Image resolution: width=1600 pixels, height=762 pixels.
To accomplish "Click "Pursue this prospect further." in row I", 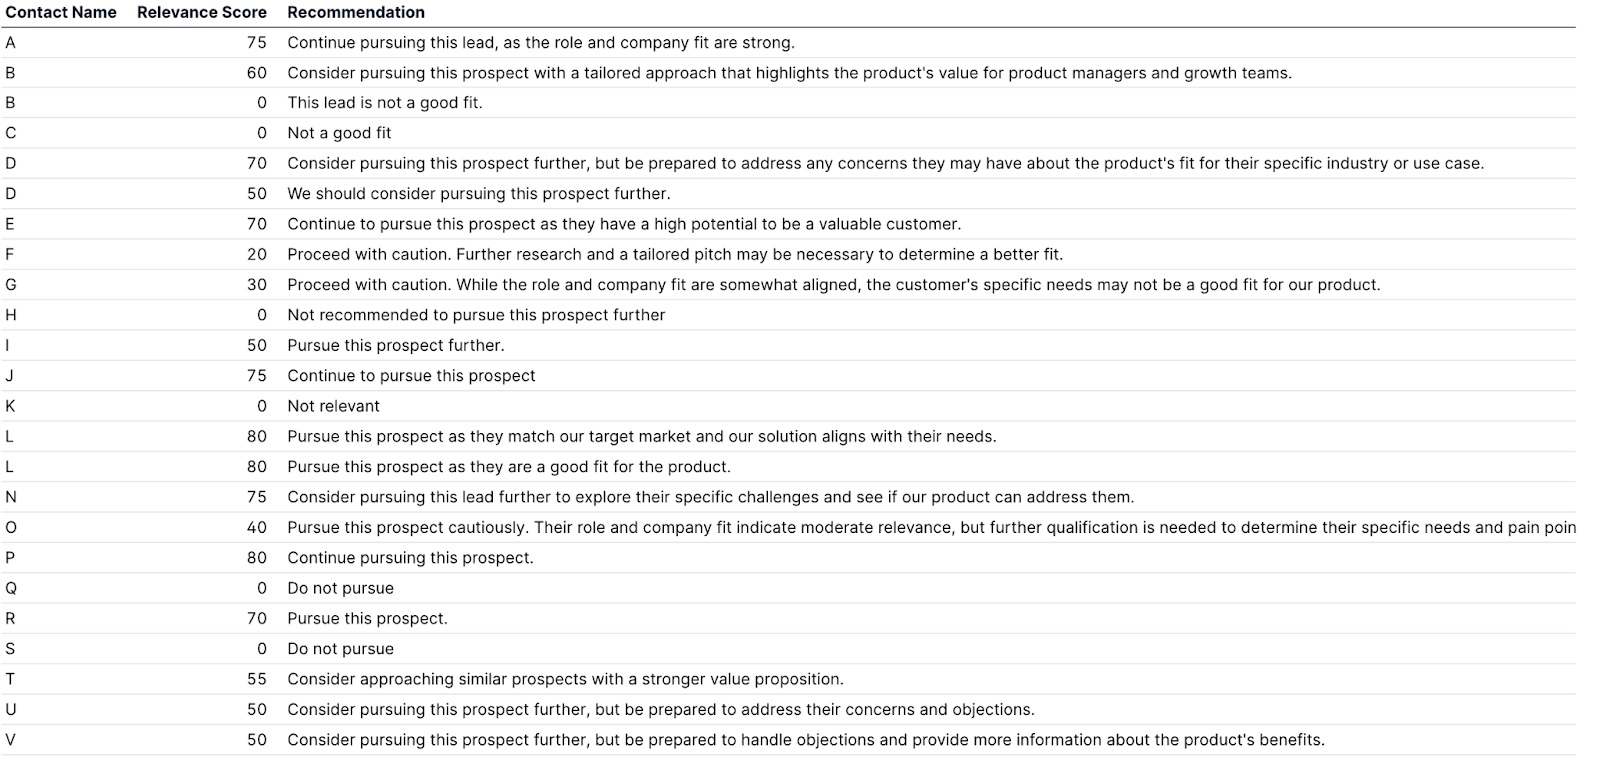I will pos(396,345).
